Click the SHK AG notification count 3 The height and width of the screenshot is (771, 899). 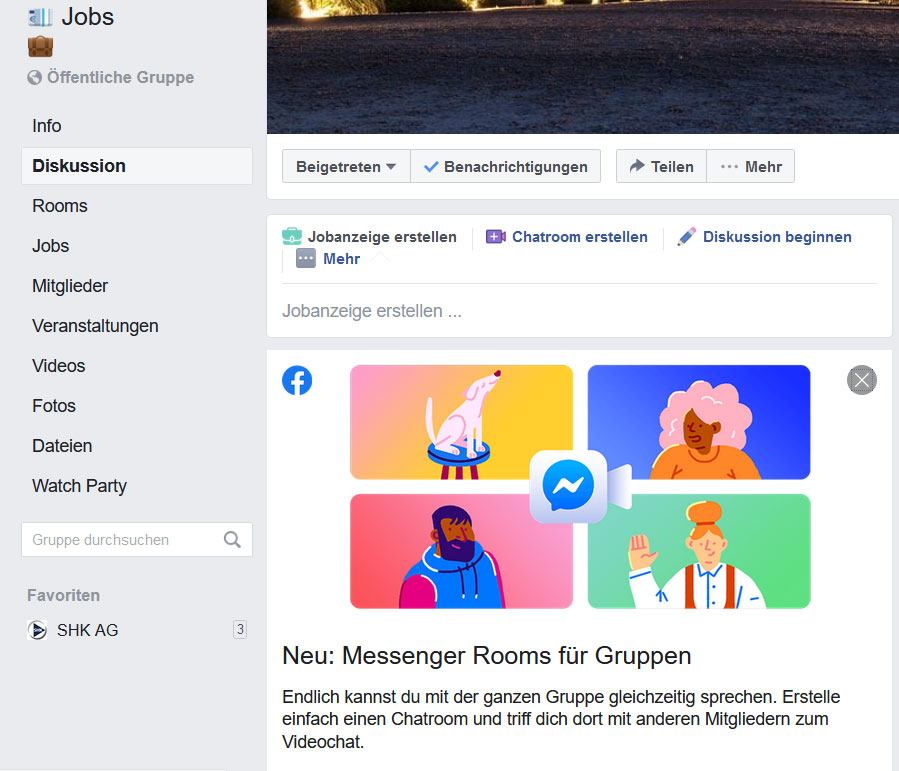tap(240, 629)
